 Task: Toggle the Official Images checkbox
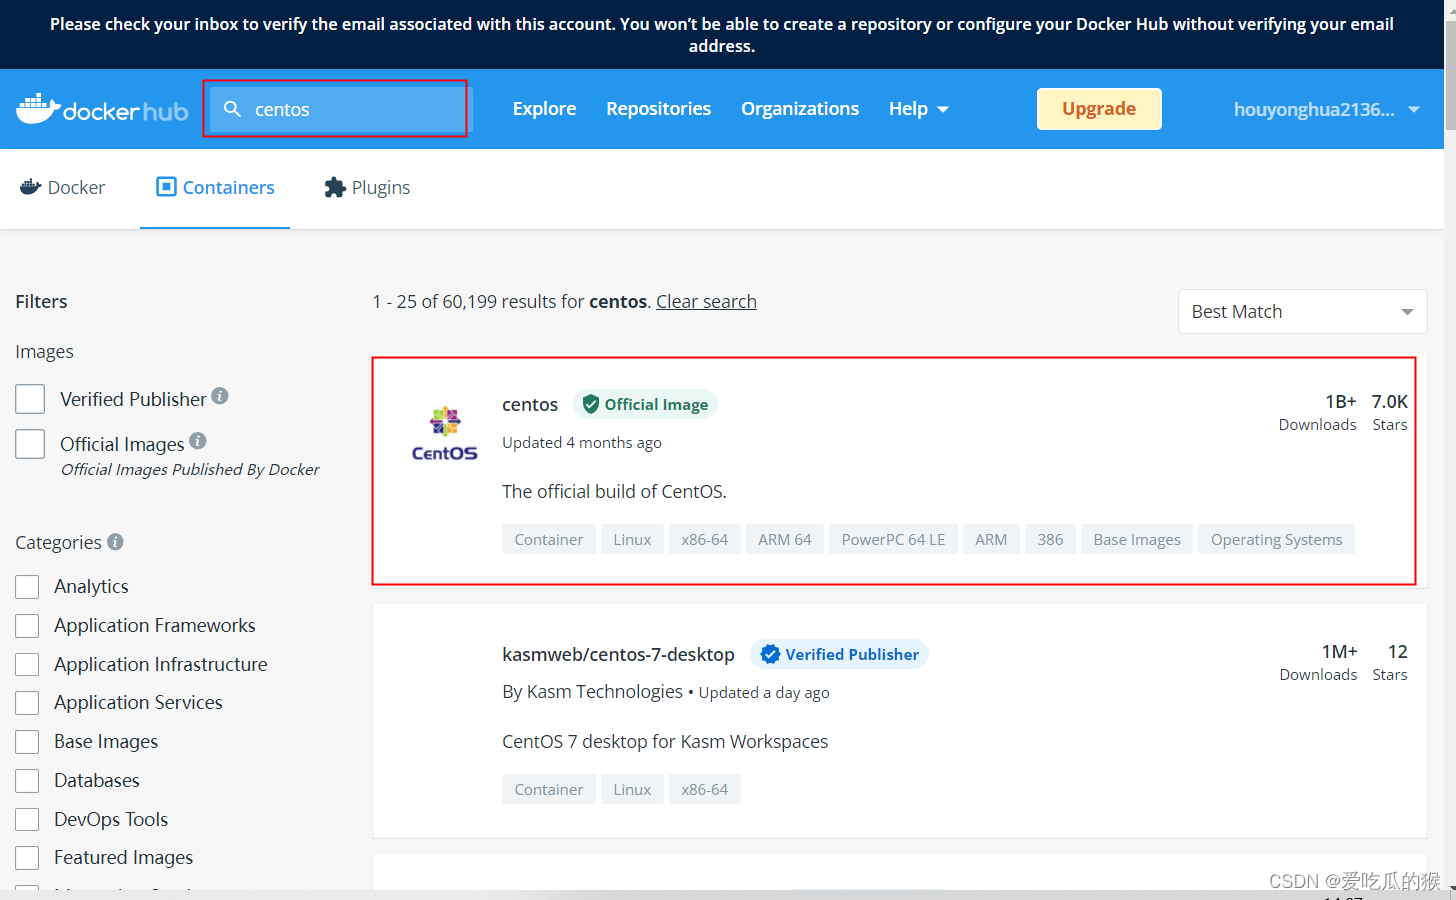point(30,444)
